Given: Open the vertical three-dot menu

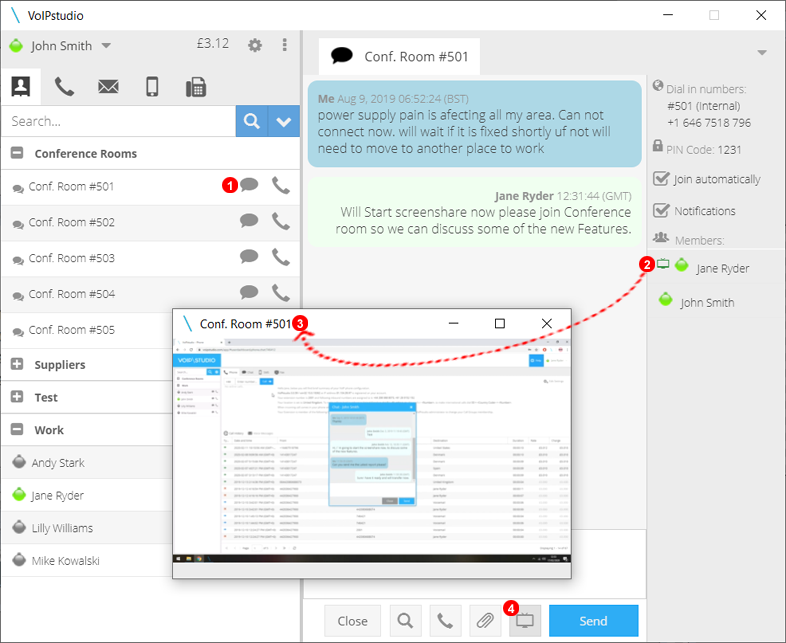Looking at the screenshot, I should [285, 45].
